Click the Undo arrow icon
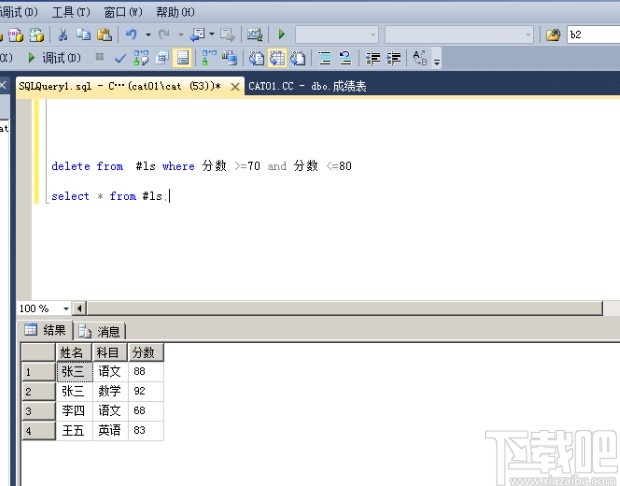This screenshot has width=620, height=486. click(x=131, y=35)
